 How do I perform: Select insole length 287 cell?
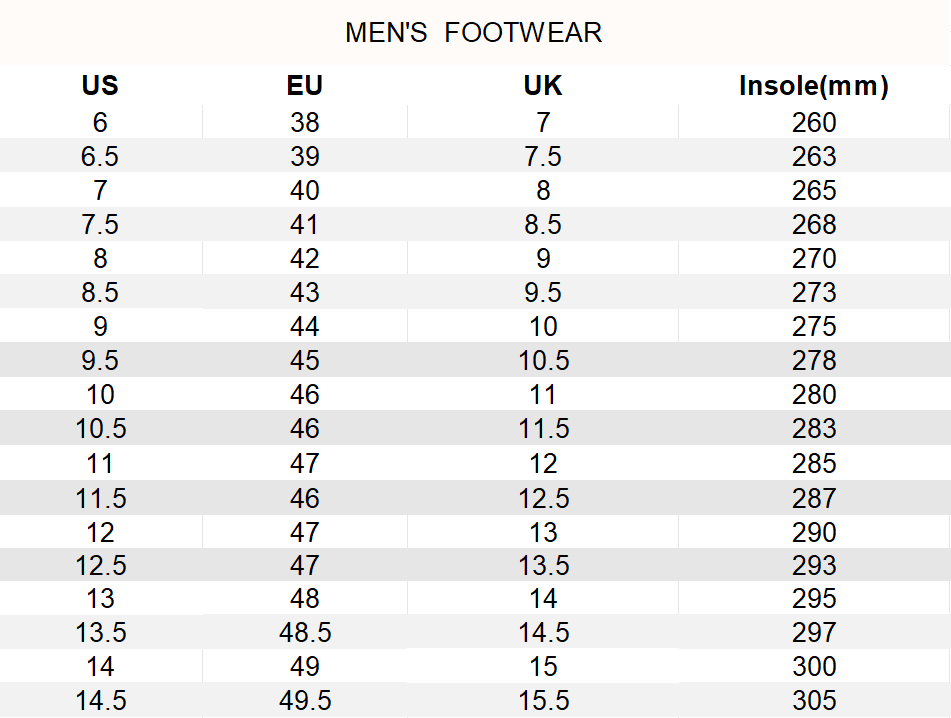pyautogui.click(x=814, y=498)
